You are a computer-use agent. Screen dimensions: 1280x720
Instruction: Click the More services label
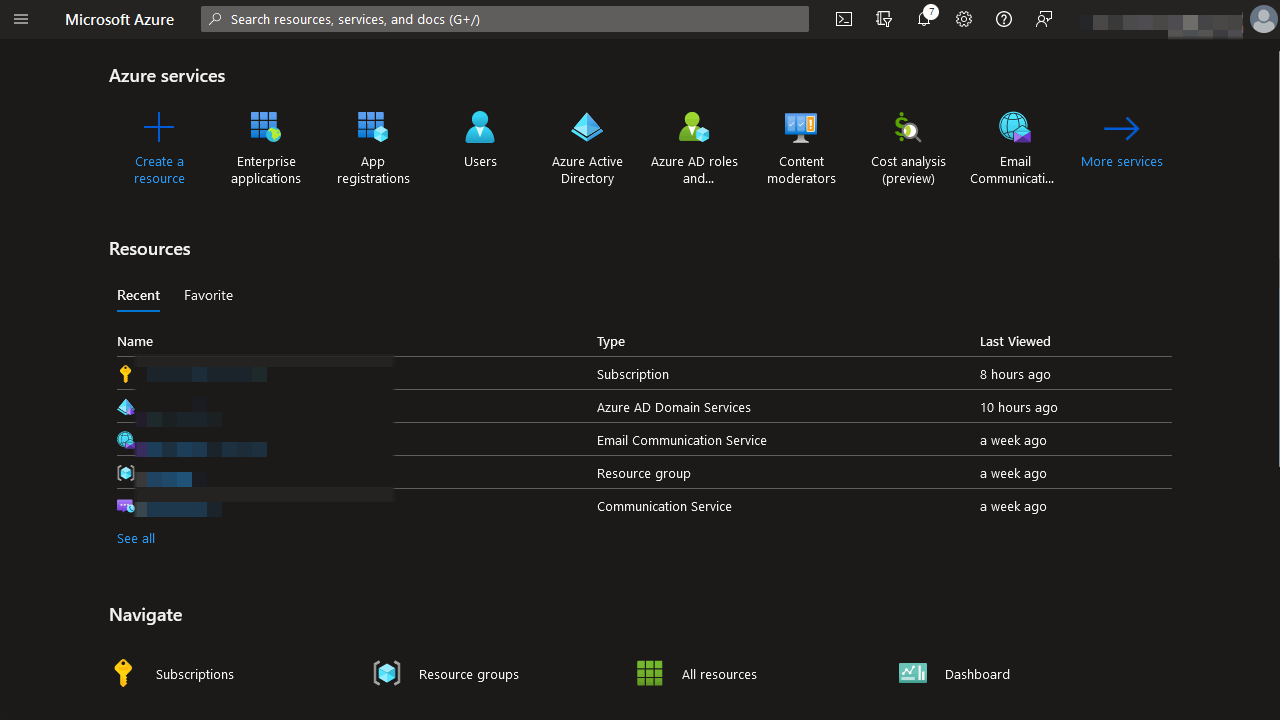1122,161
